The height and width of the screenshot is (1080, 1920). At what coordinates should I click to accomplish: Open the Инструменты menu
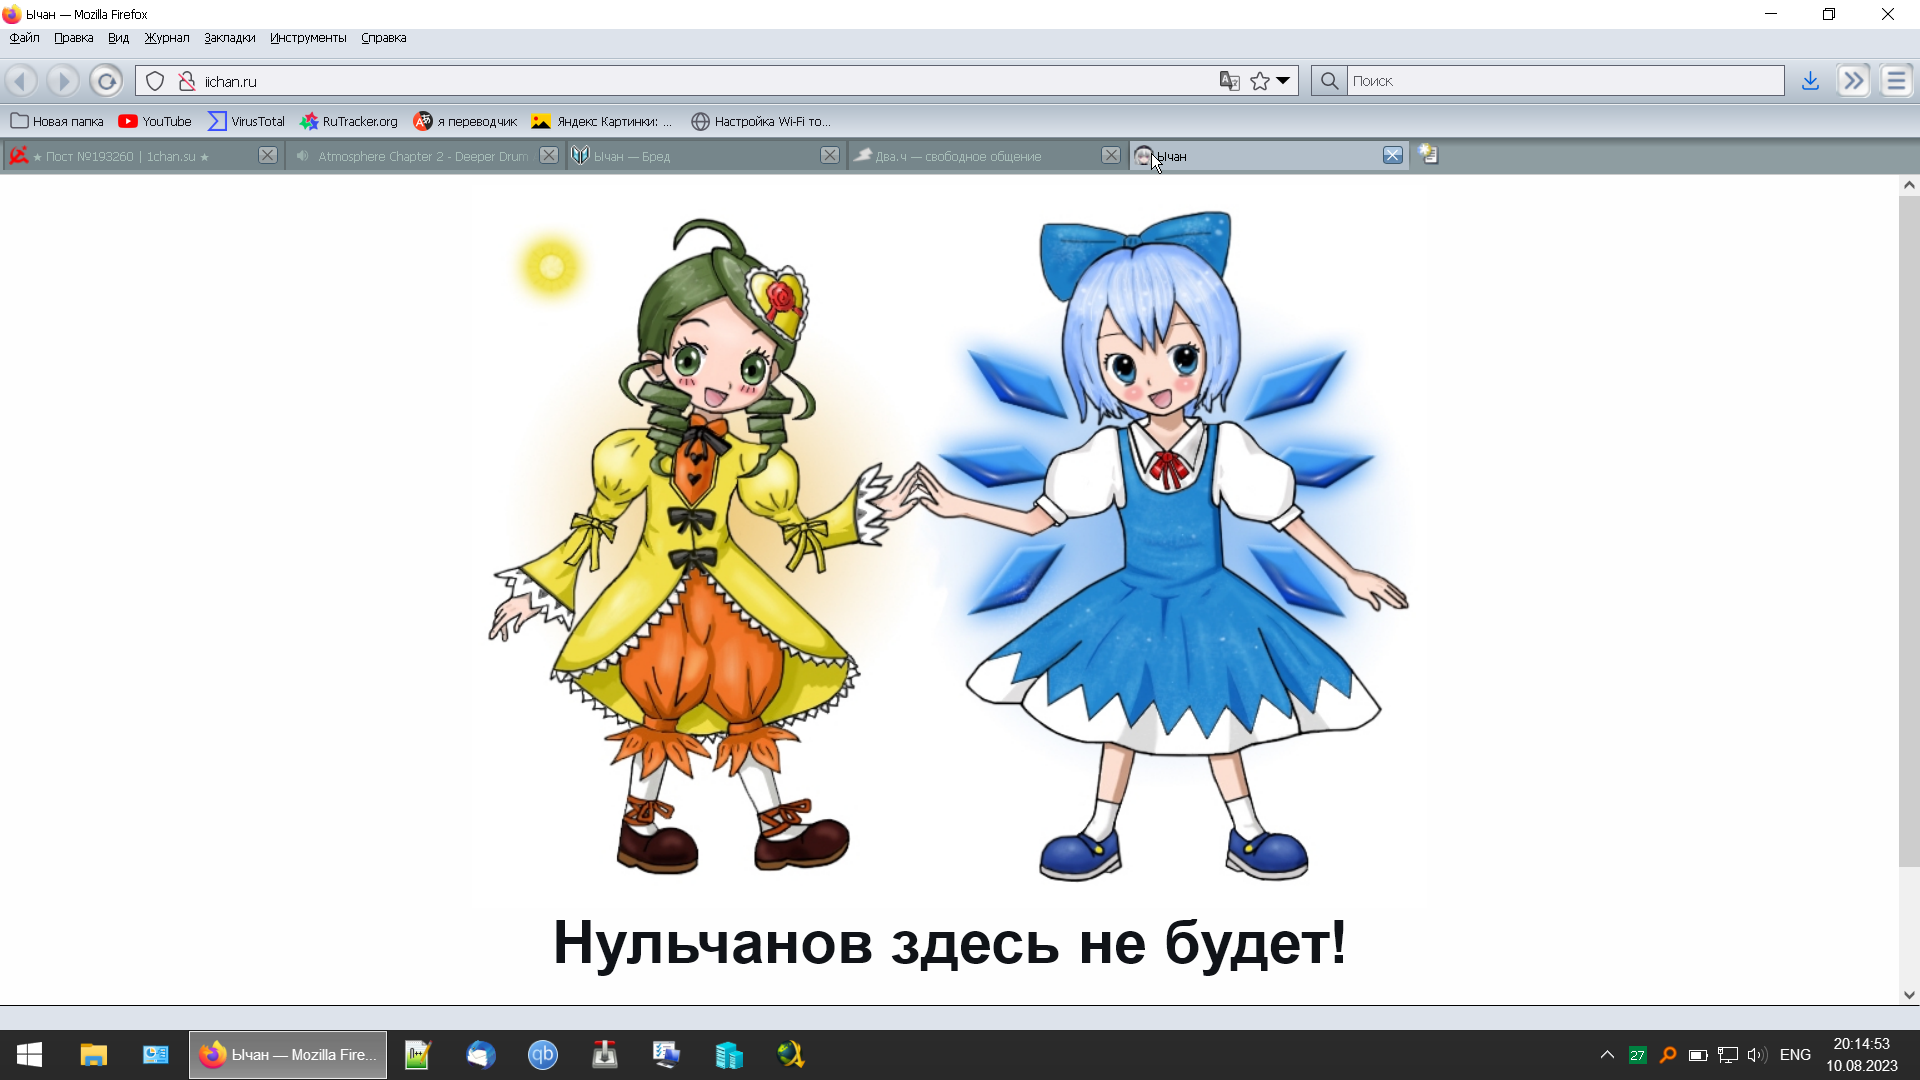[x=308, y=38]
